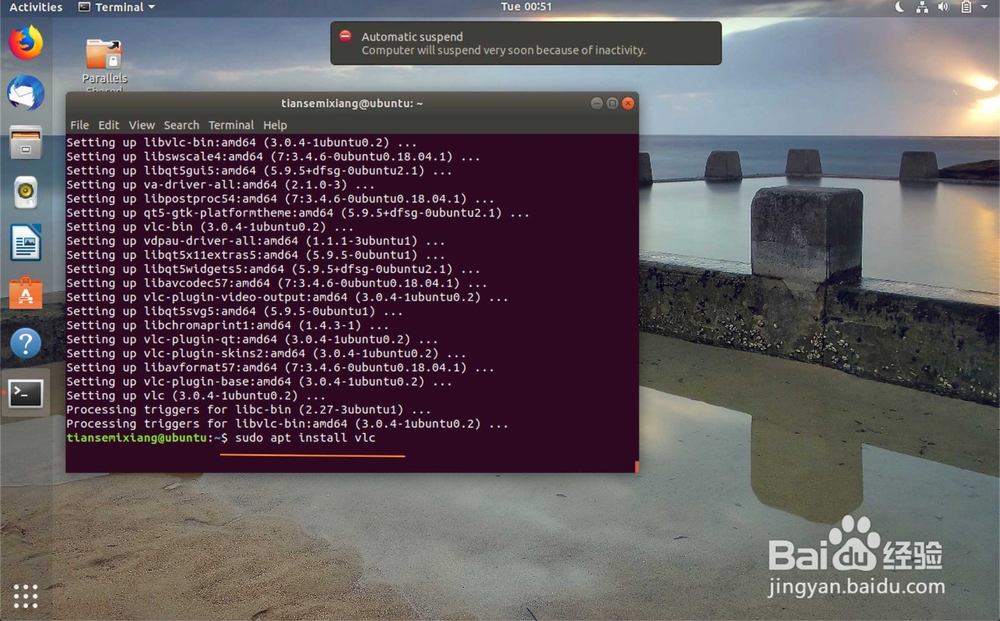This screenshot has width=1000, height=621.
Task: Click the battery status indicator
Action: pyautogui.click(x=966, y=7)
